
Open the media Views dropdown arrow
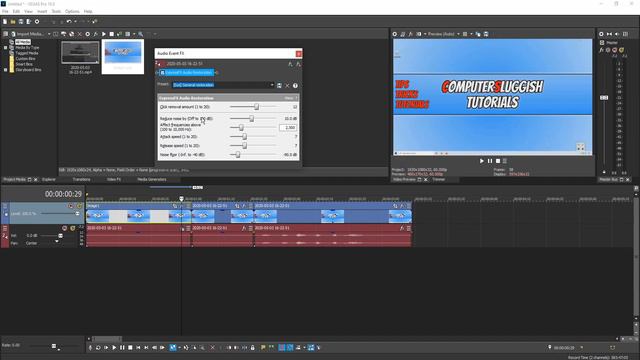pyautogui.click(x=134, y=34)
